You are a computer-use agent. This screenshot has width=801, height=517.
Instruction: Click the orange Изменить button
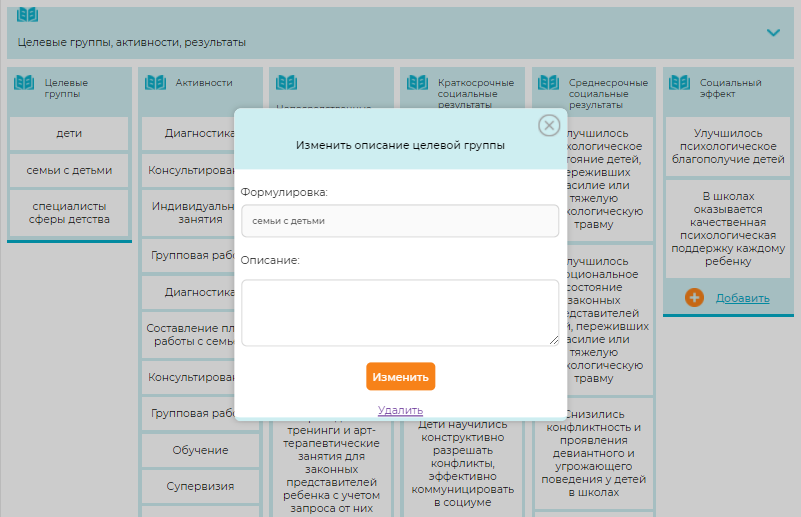coord(400,377)
